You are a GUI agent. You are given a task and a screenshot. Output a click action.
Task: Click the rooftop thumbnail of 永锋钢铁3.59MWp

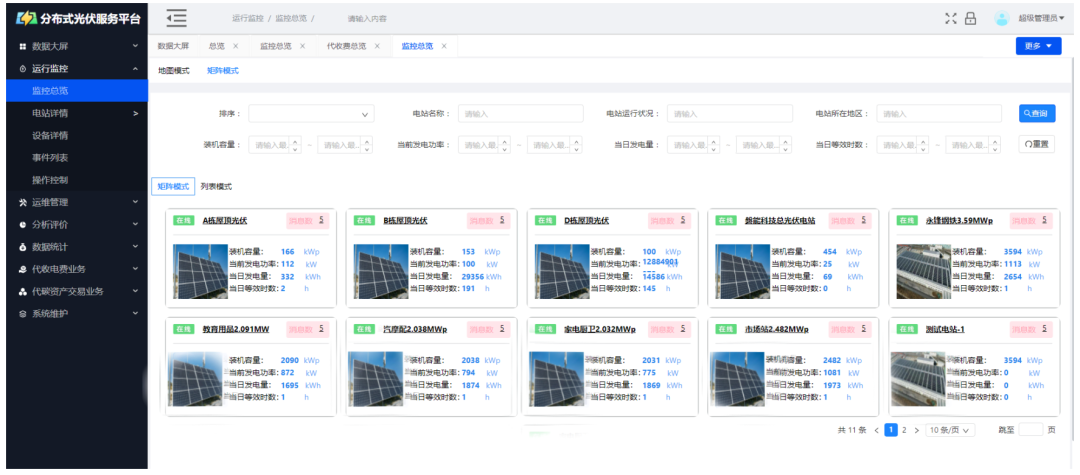924,271
